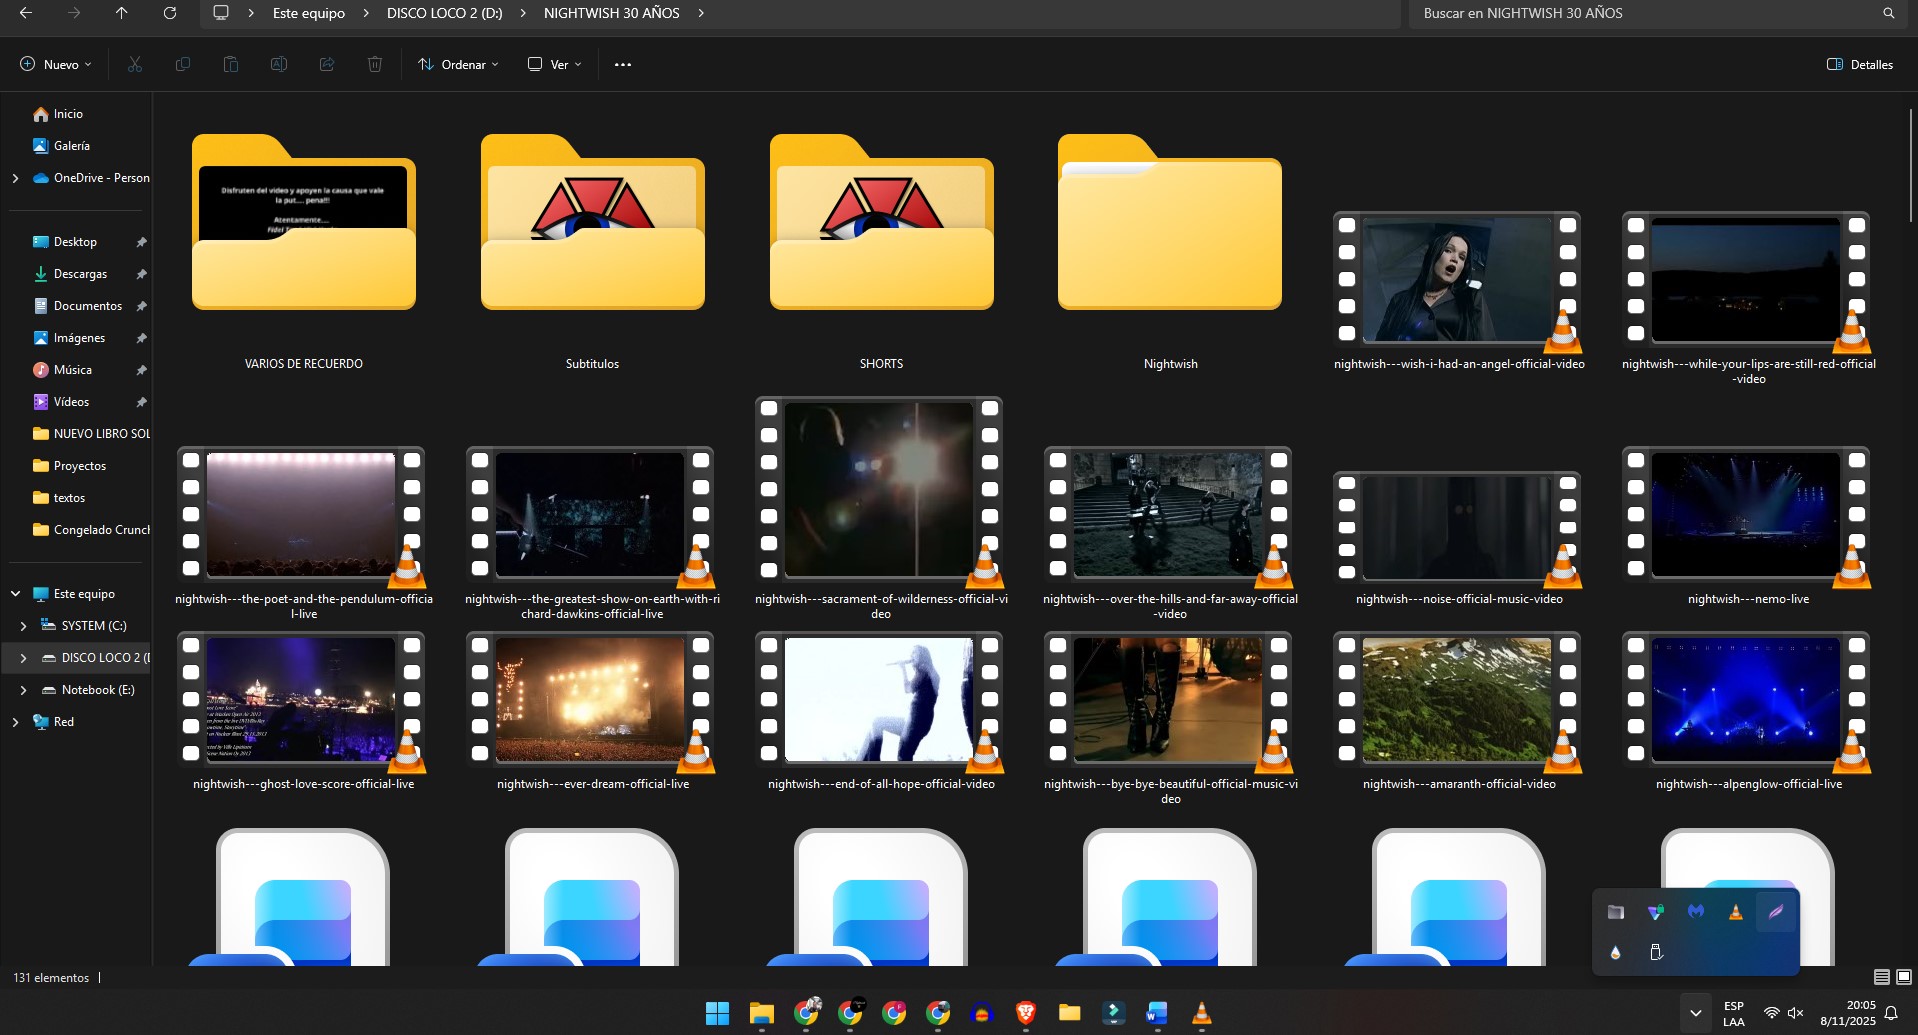Open the Ver view dropdown
The width and height of the screenshot is (1918, 1035).
(555, 65)
